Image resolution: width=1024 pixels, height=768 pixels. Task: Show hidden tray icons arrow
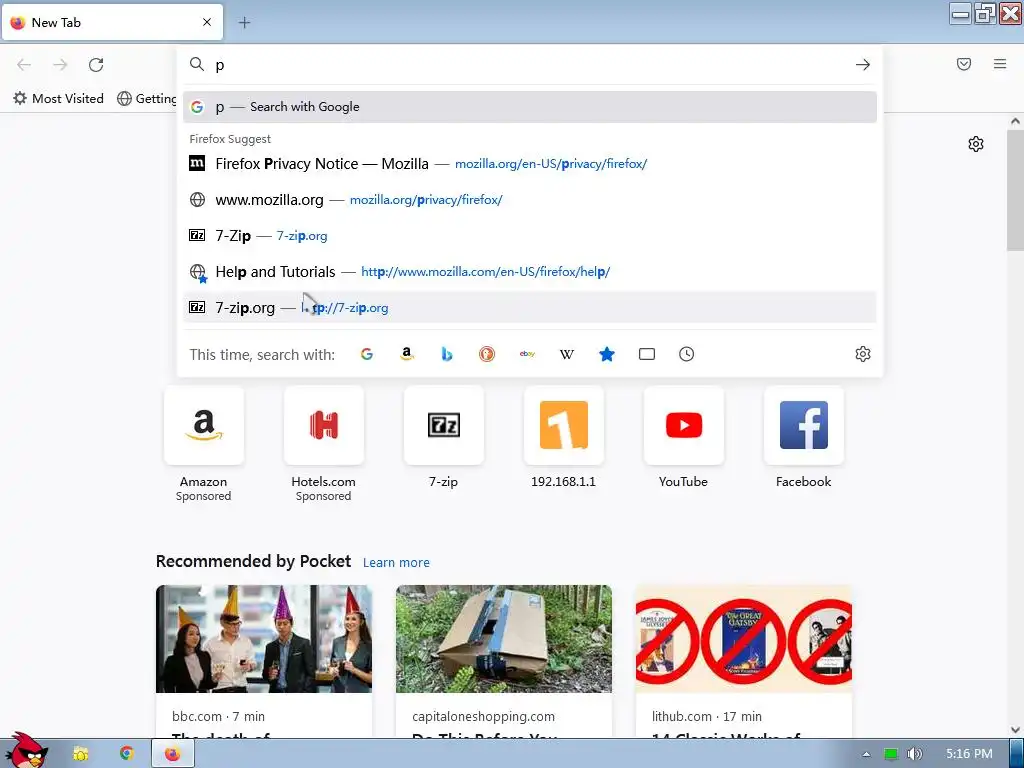click(x=866, y=754)
